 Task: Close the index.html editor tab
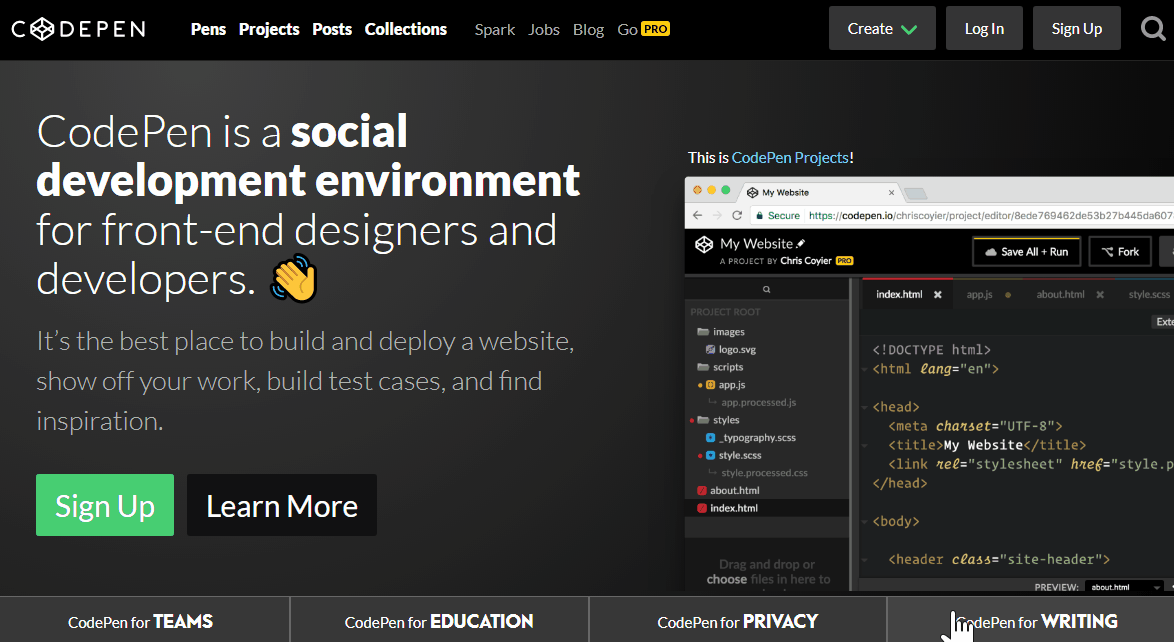(937, 295)
